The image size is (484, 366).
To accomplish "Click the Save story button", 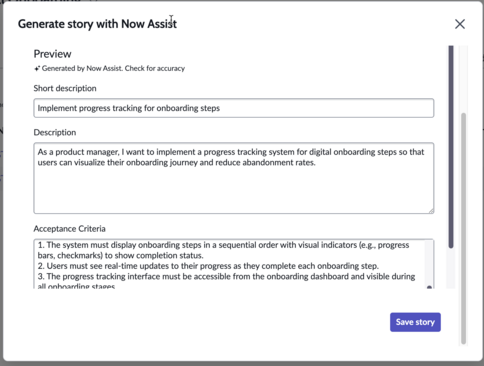I will click(415, 322).
